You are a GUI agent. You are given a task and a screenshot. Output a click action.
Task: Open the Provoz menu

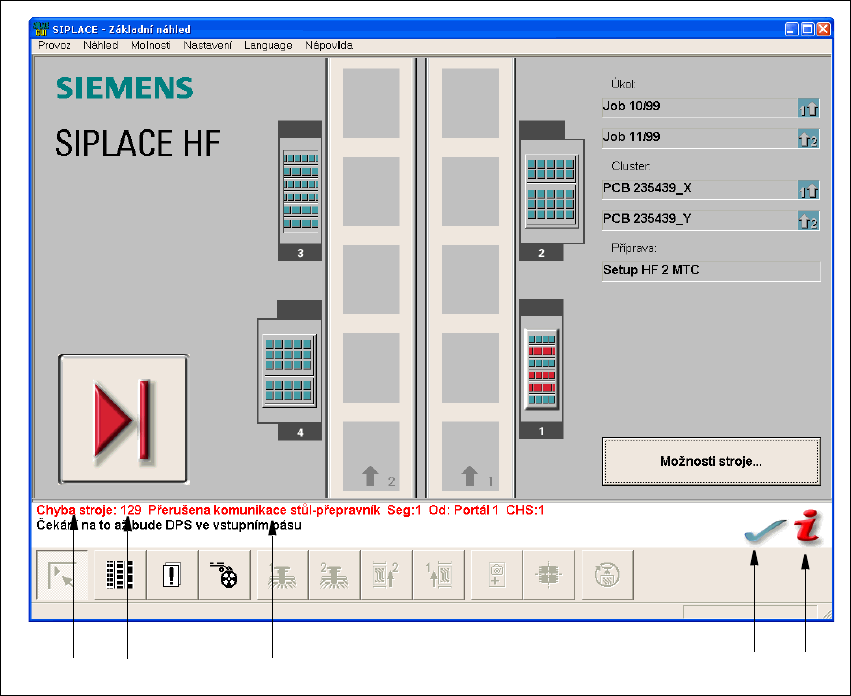[55, 45]
